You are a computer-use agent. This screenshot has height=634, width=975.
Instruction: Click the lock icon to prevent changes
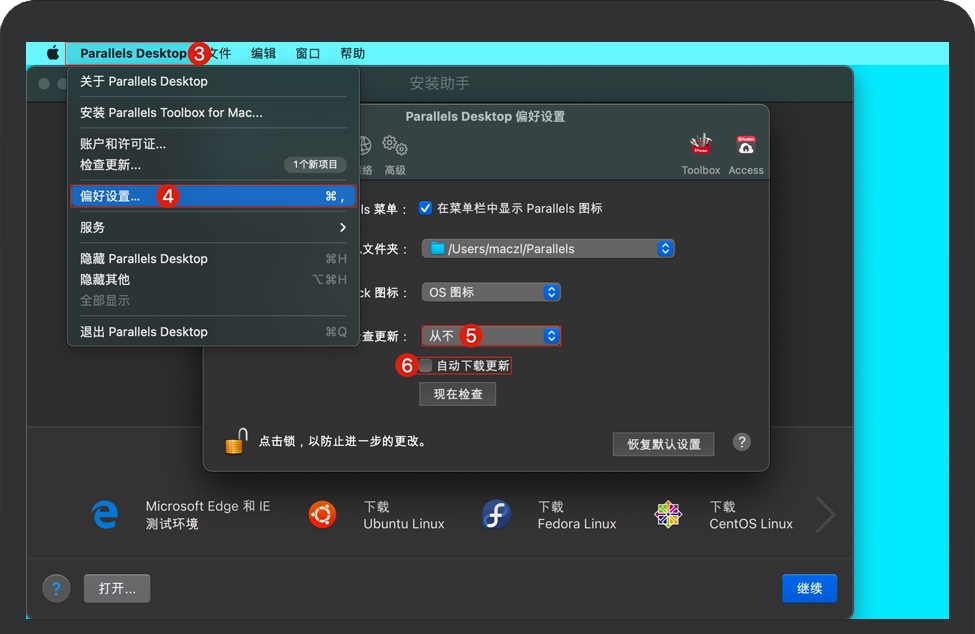pyautogui.click(x=236, y=441)
